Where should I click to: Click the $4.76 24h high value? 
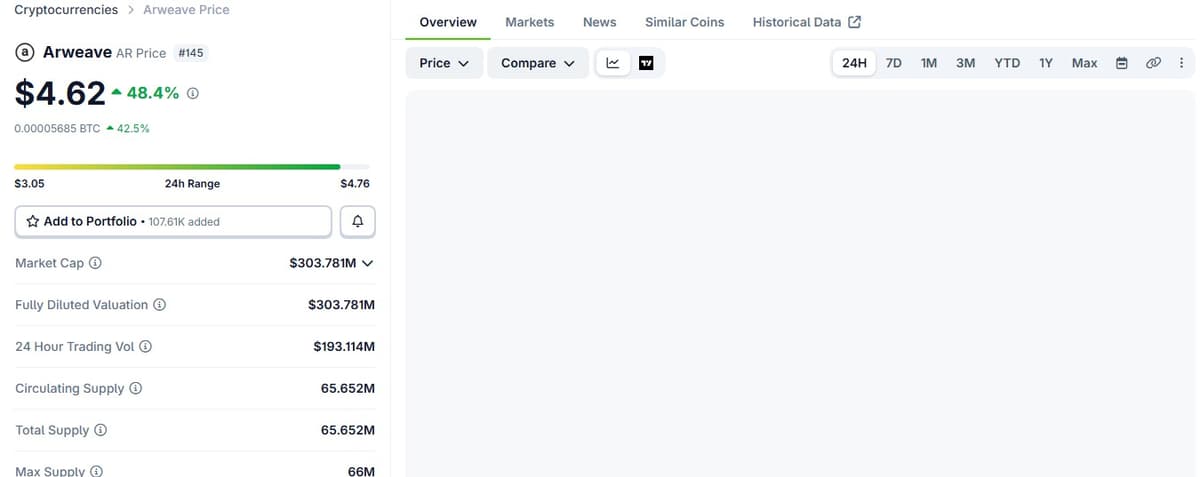click(355, 184)
